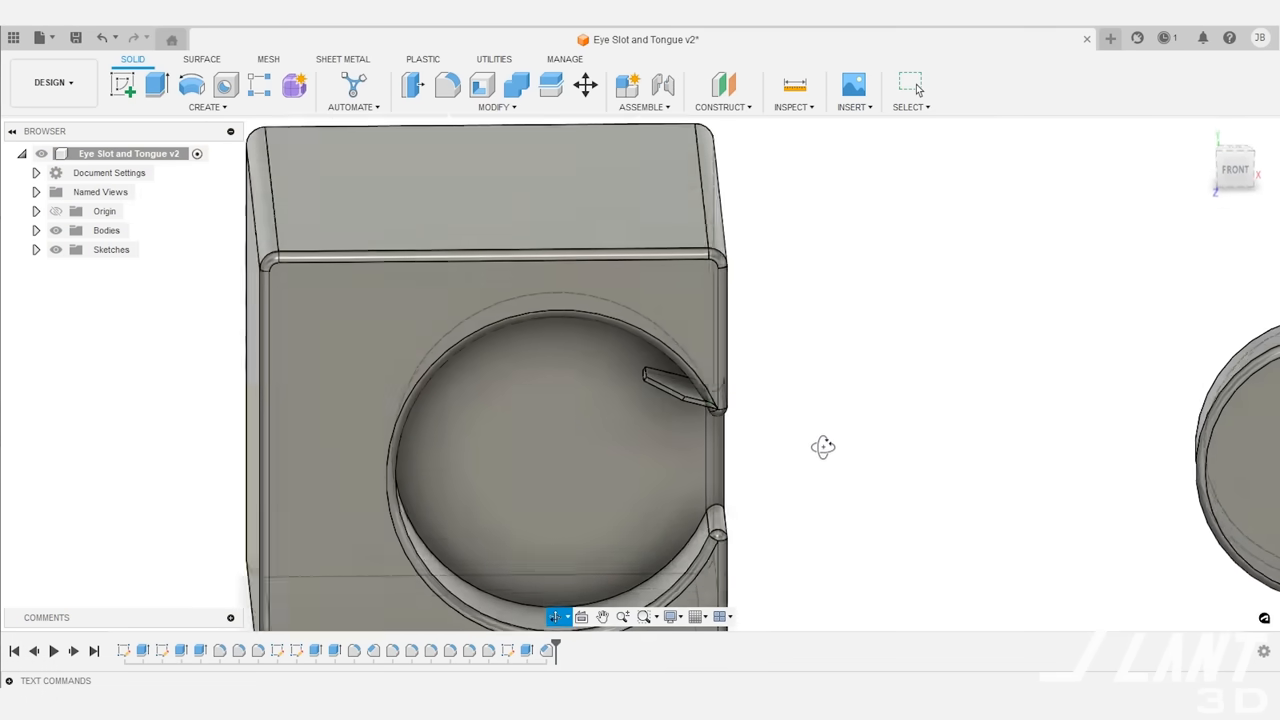The width and height of the screenshot is (1280, 720).
Task: Open the Modify dropdown menu
Action: tap(497, 107)
